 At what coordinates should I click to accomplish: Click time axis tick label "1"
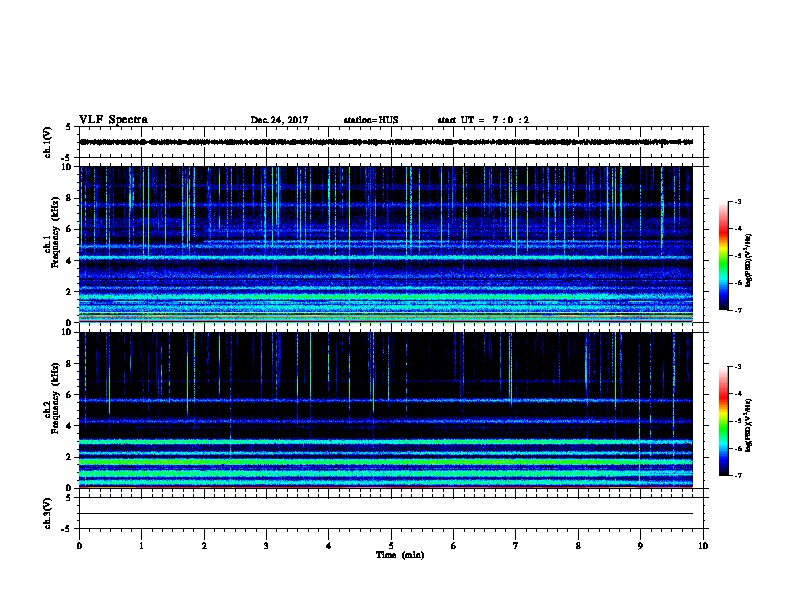(x=141, y=546)
